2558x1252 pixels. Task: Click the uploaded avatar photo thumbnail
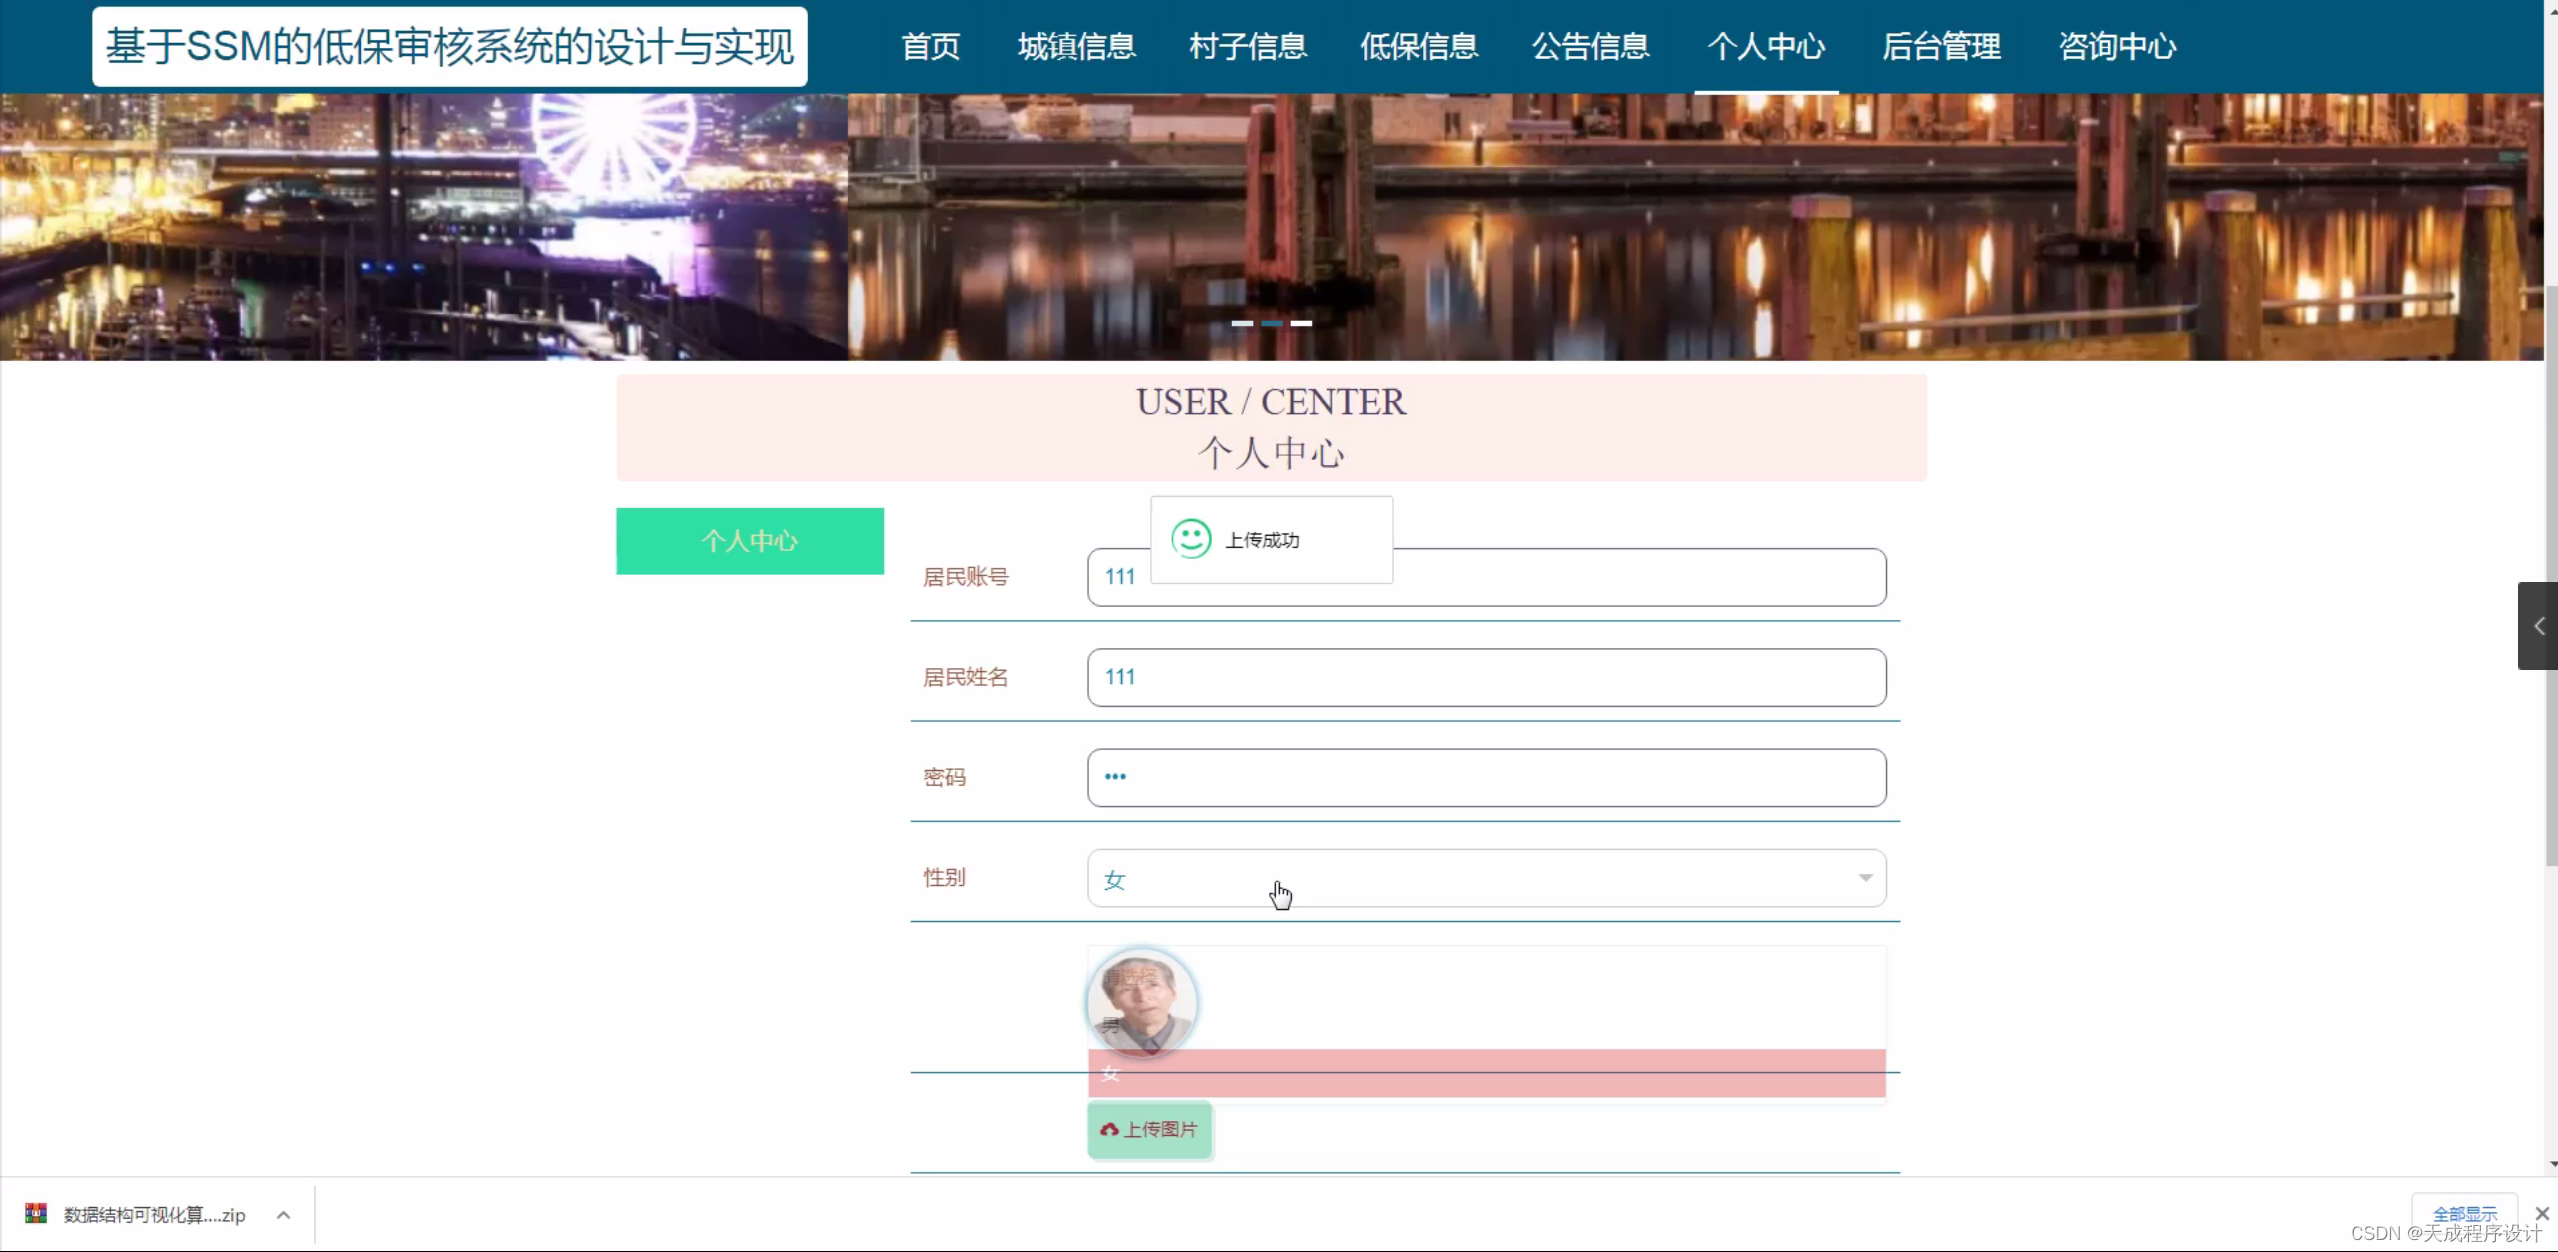[1141, 1001]
